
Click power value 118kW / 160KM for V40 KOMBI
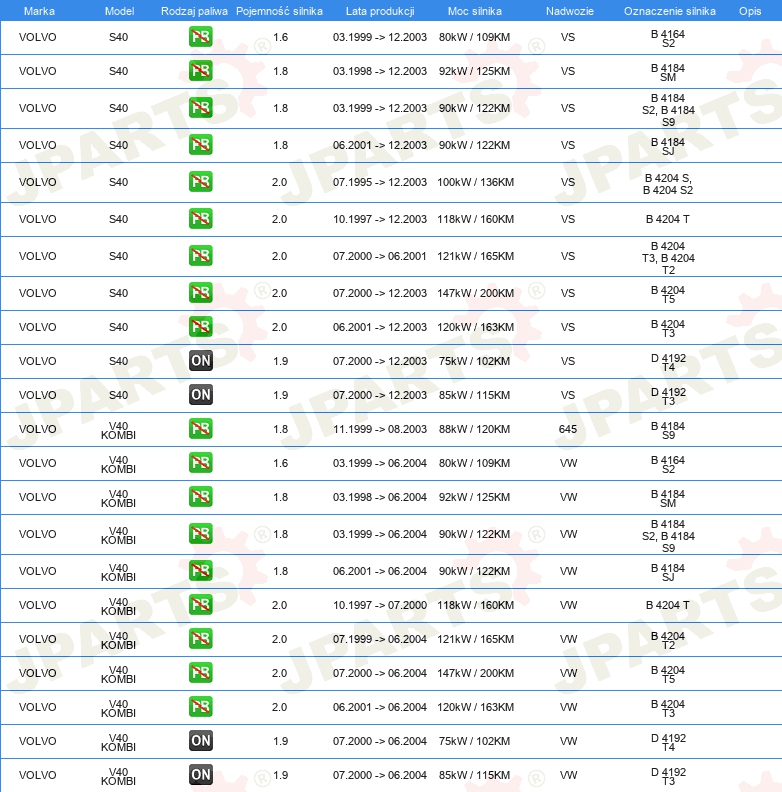tap(475, 605)
